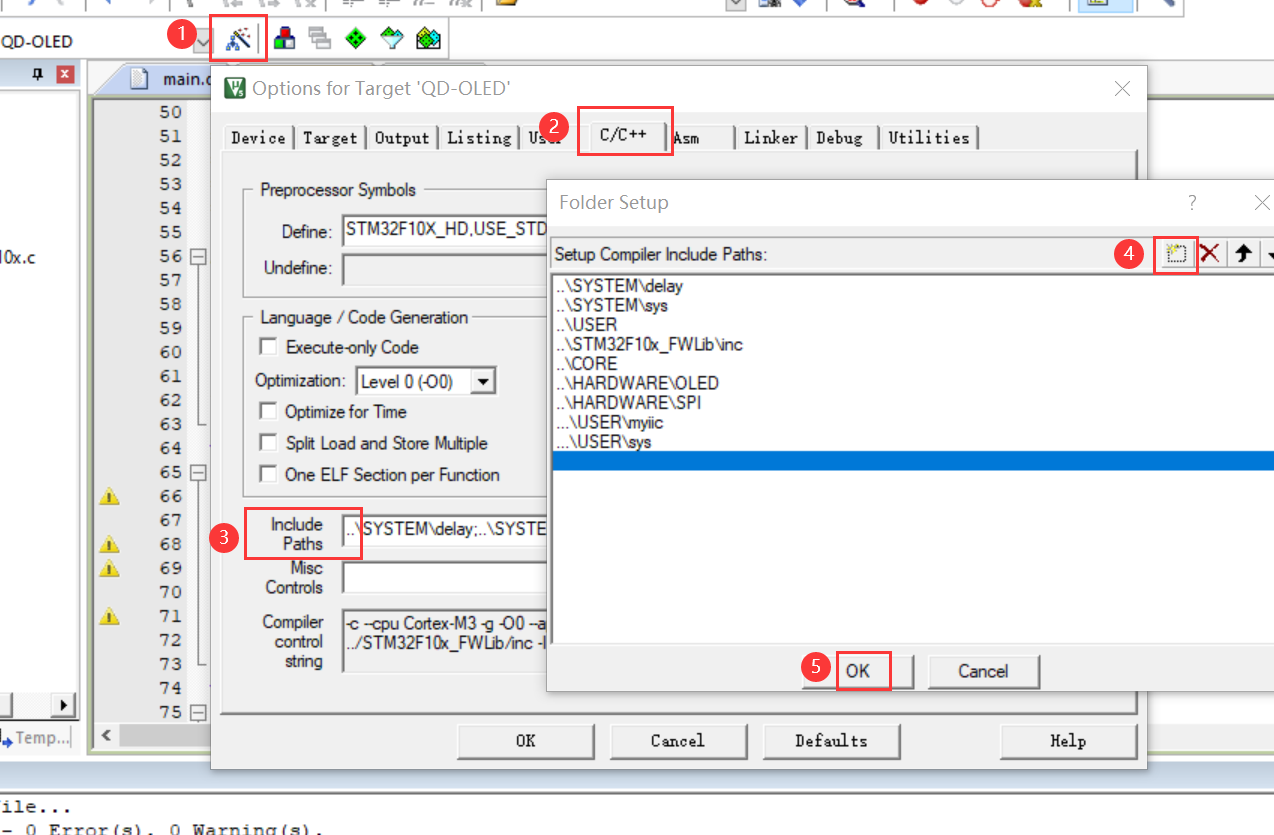Click warning icon at line 69

pyautogui.click(x=109, y=568)
